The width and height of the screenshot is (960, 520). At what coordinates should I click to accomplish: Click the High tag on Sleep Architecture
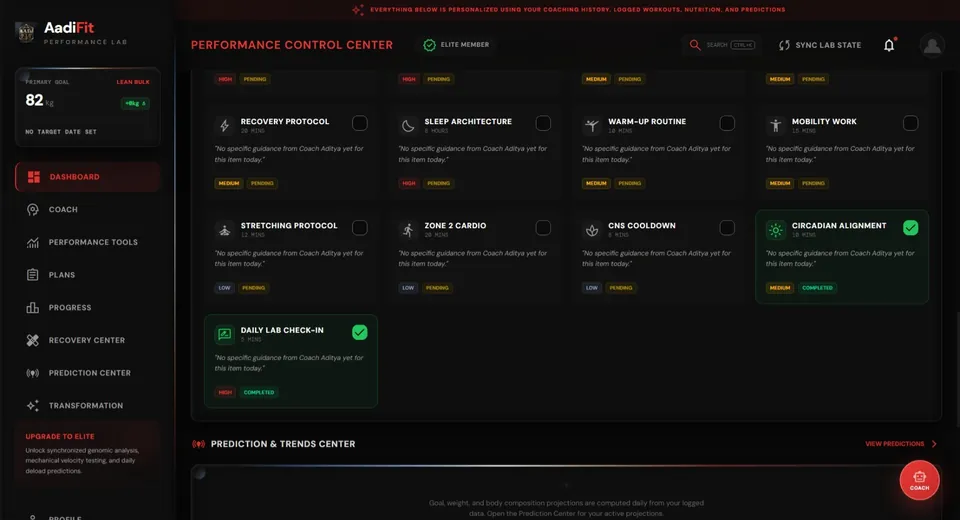coord(408,183)
